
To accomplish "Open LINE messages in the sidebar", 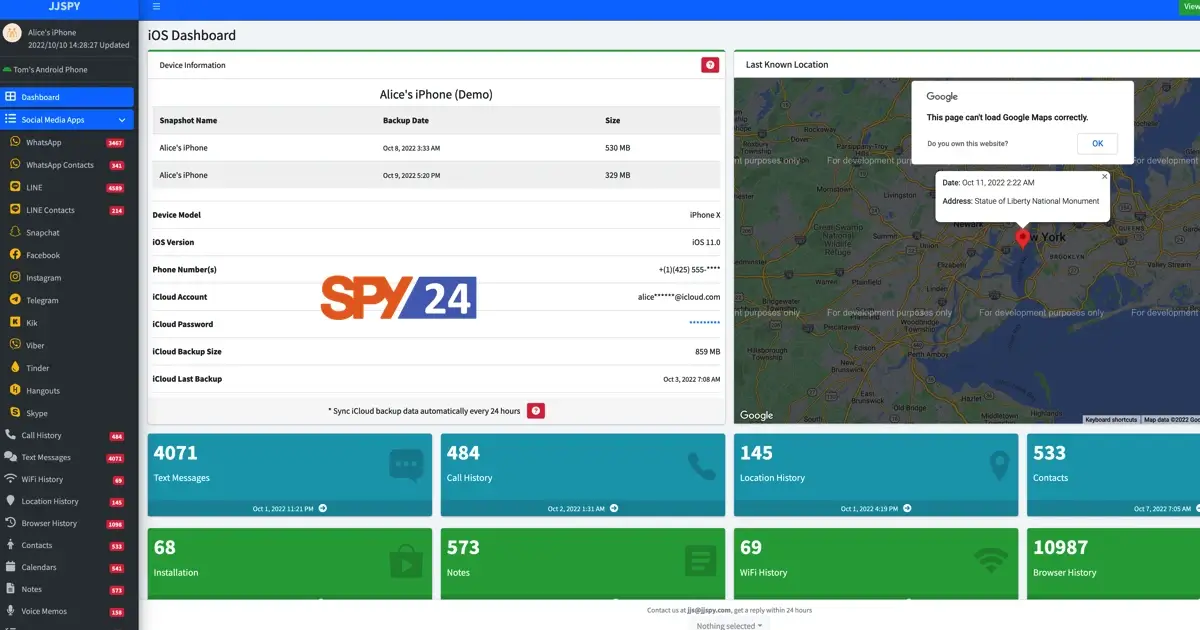I will (68, 188).
